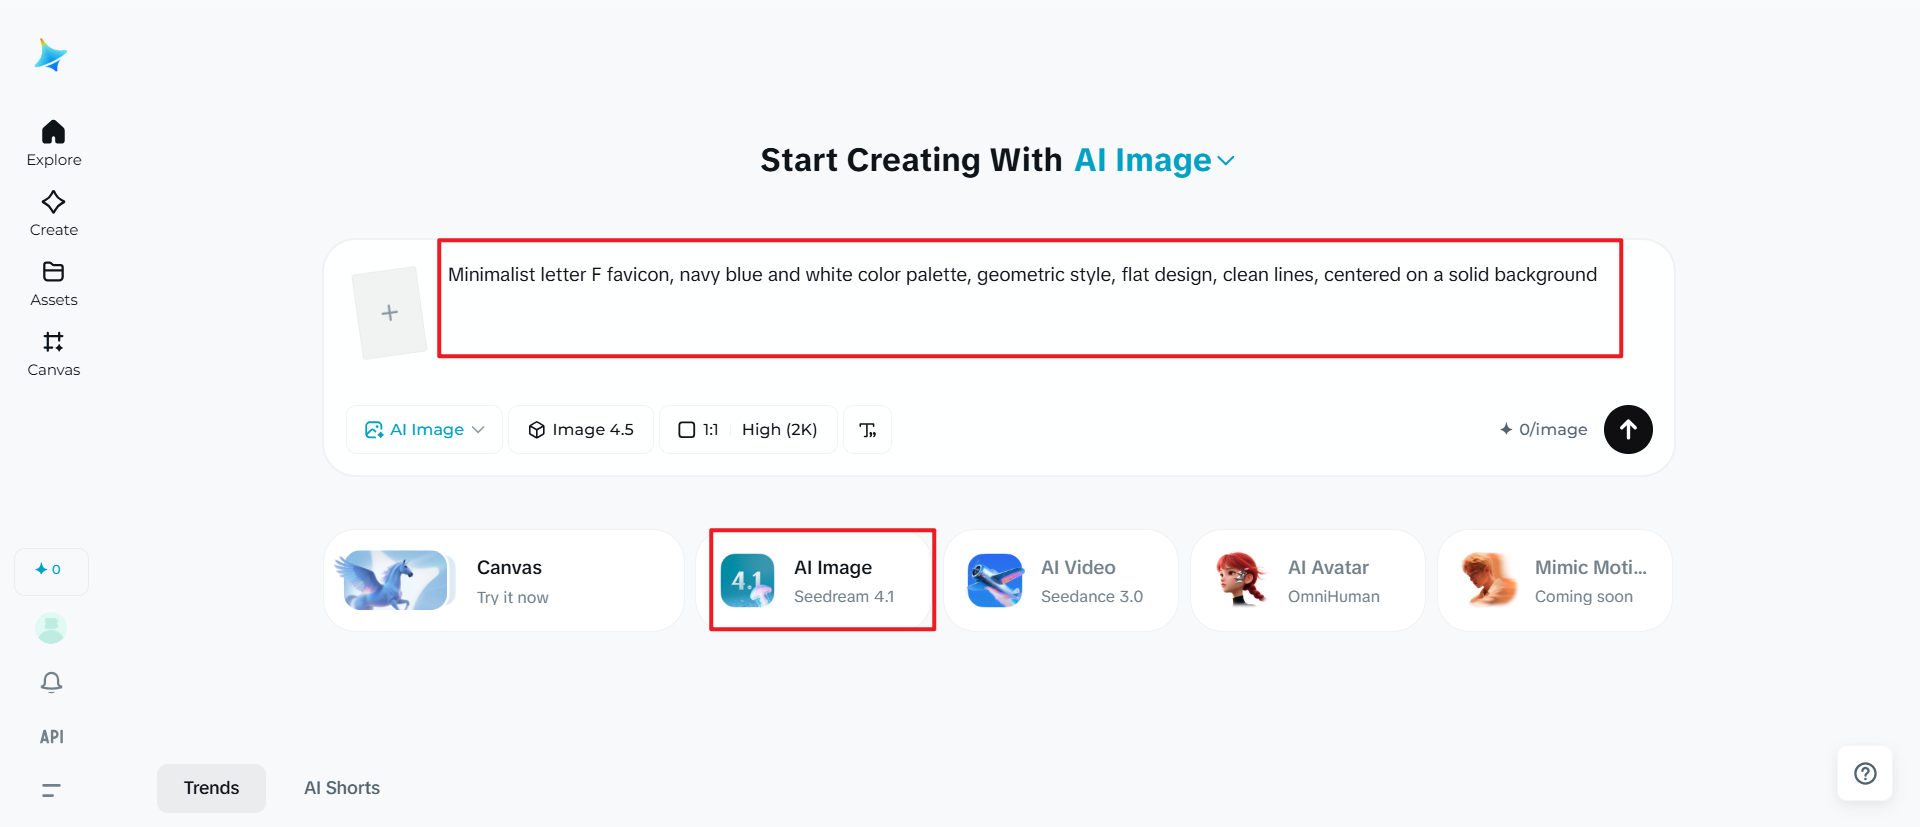Switch to the Trends tab

[211, 788]
